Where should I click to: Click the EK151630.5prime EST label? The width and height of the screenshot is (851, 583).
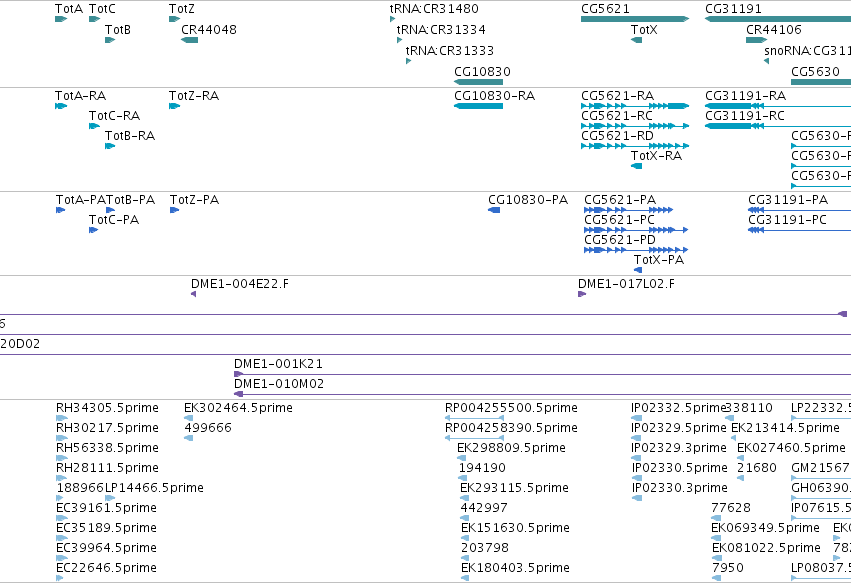click(x=515, y=528)
